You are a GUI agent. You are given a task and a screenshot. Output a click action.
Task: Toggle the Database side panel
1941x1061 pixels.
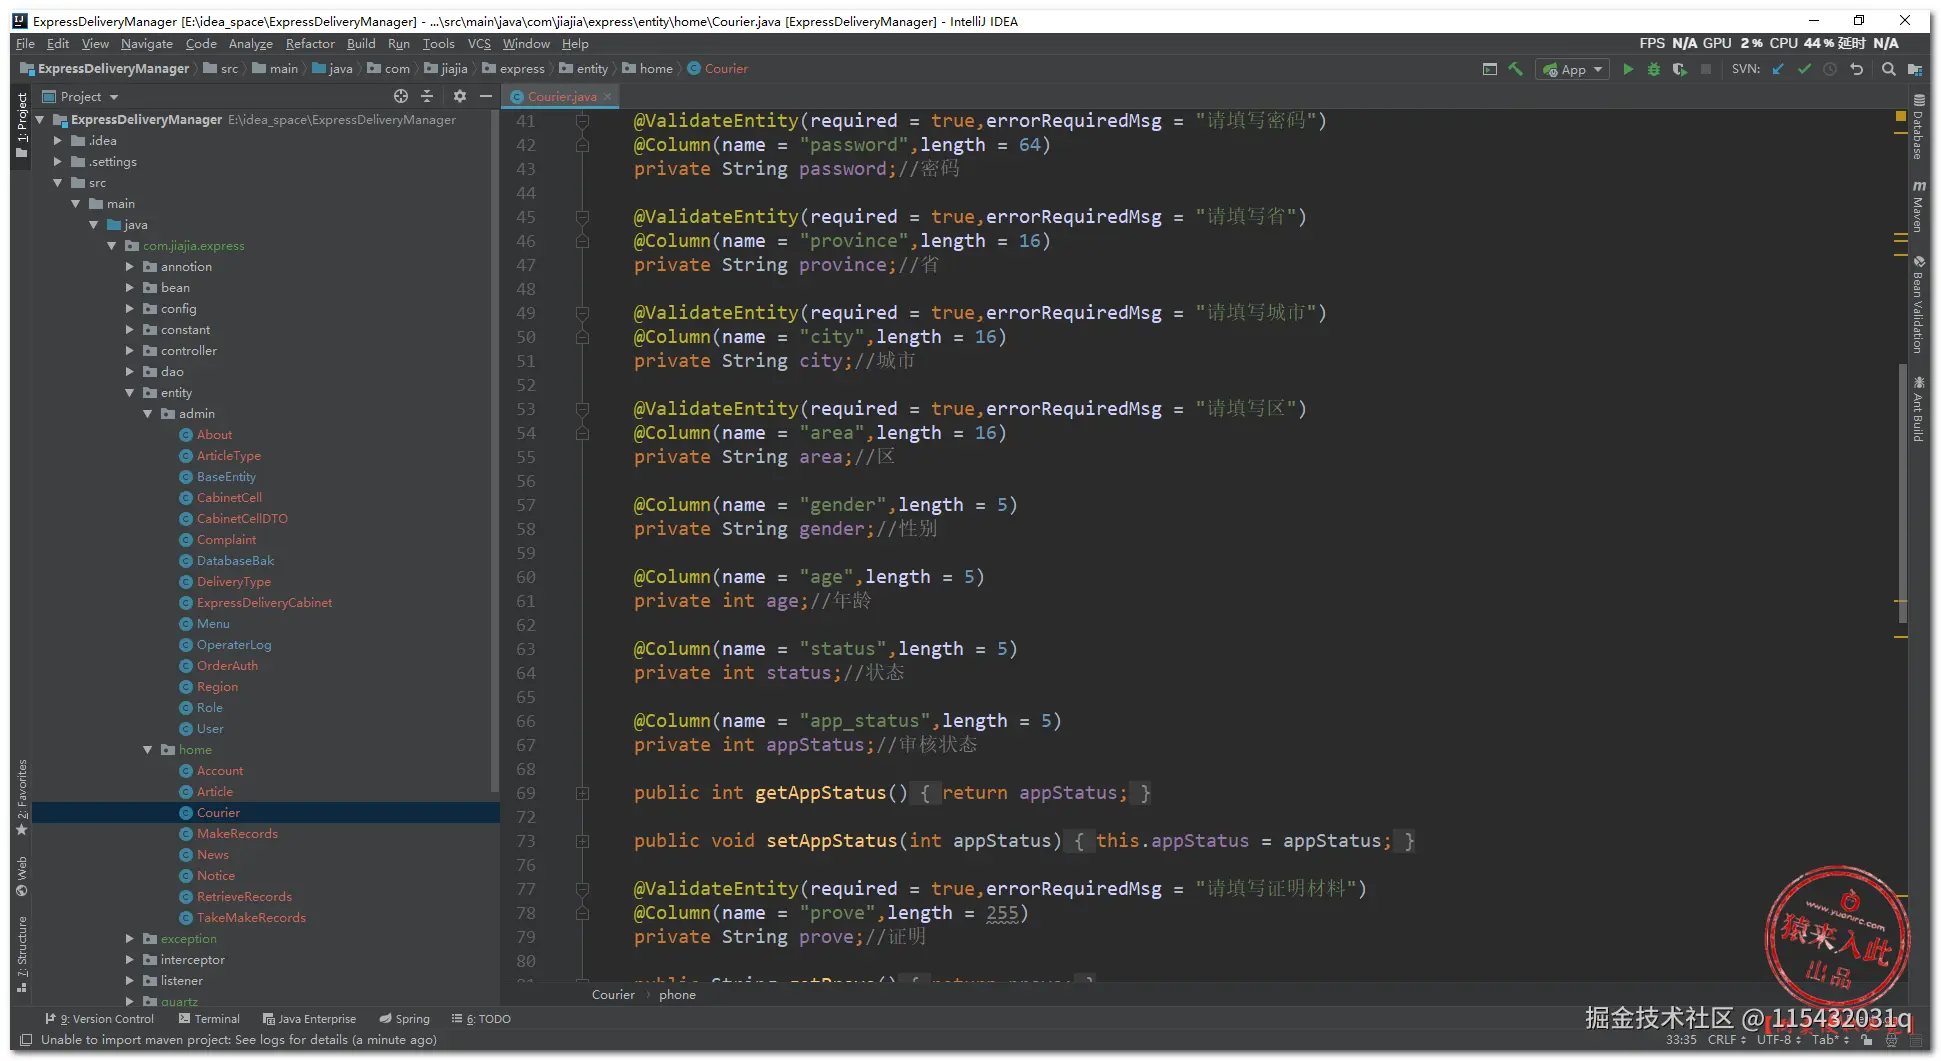pyautogui.click(x=1918, y=128)
